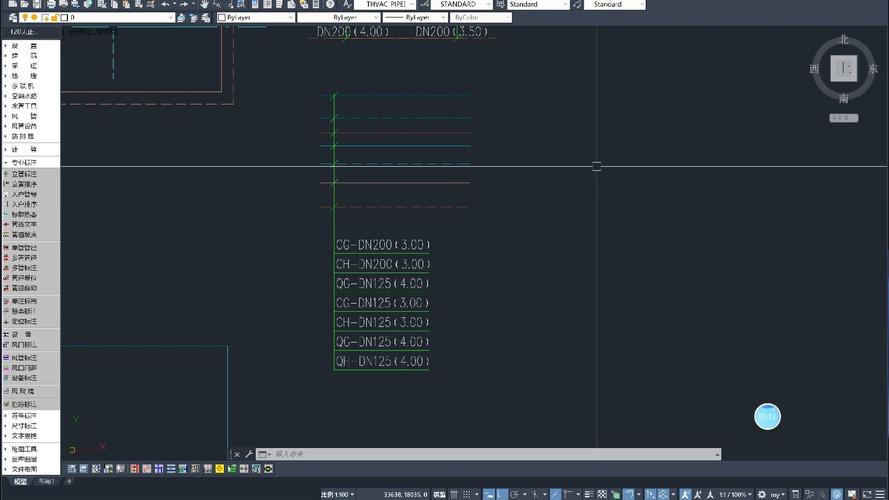
Task: Click the status bar settings gear icon
Action: (762, 494)
